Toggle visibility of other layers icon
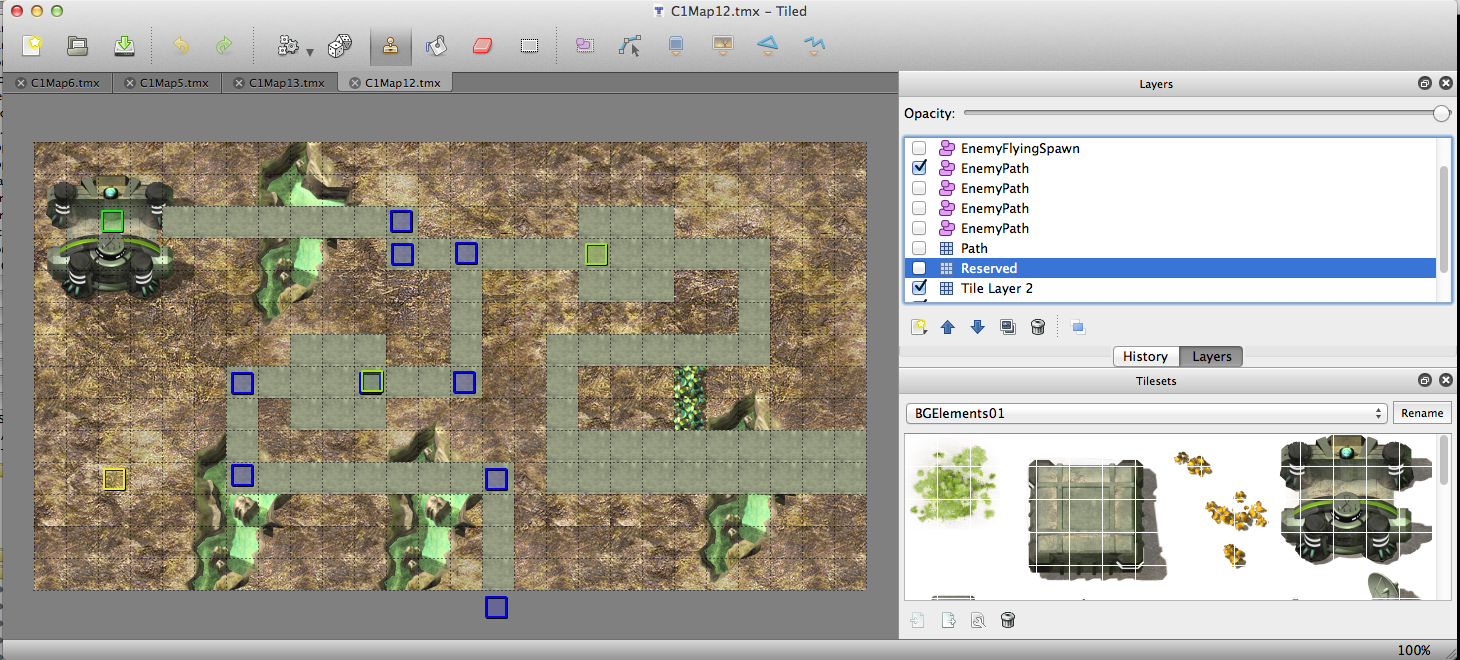Screen dimensions: 1460x660 tap(1078, 327)
